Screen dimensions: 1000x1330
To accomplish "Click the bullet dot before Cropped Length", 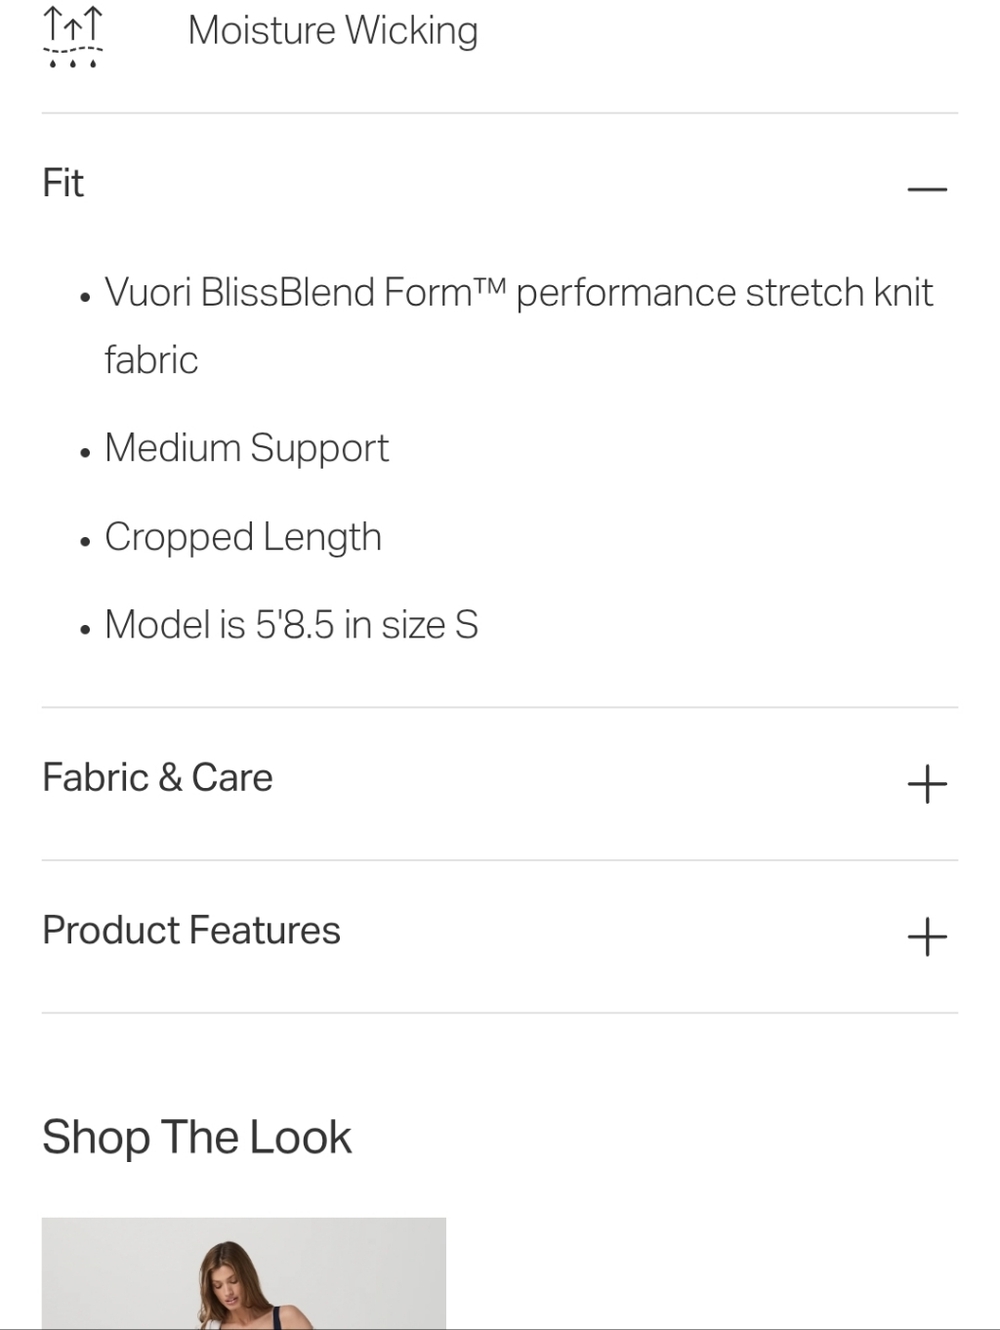I will (x=85, y=542).
